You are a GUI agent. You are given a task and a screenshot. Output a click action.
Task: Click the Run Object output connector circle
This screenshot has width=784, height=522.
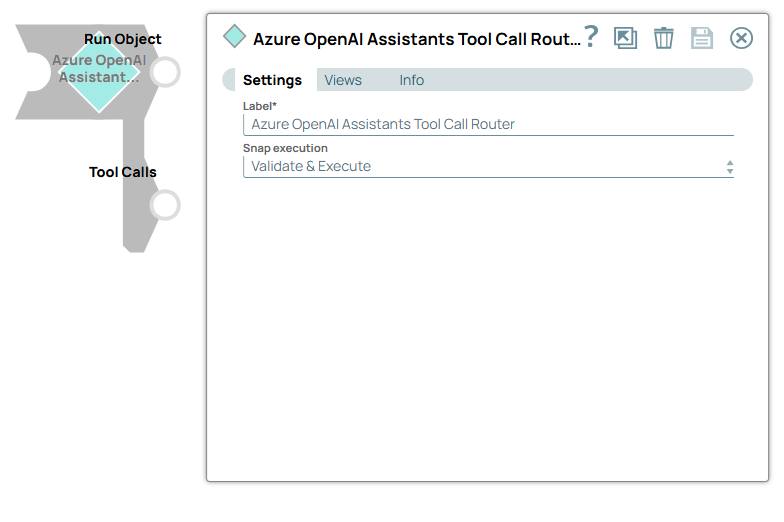(164, 72)
